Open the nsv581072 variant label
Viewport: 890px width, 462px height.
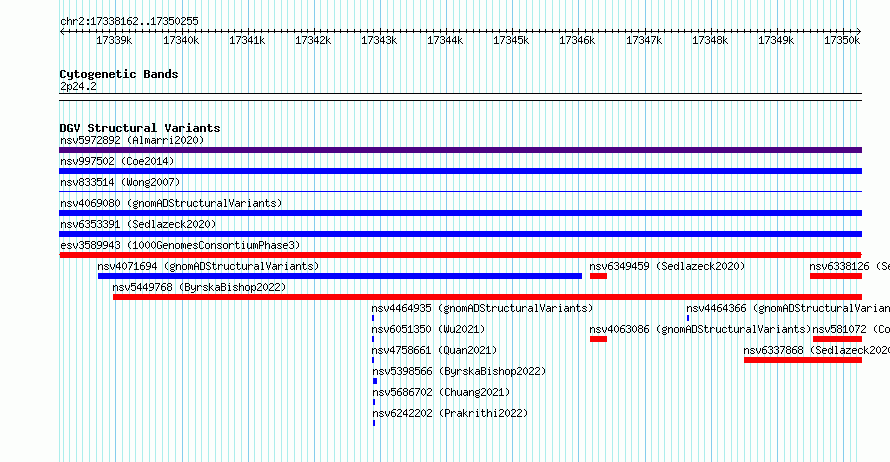(851, 329)
